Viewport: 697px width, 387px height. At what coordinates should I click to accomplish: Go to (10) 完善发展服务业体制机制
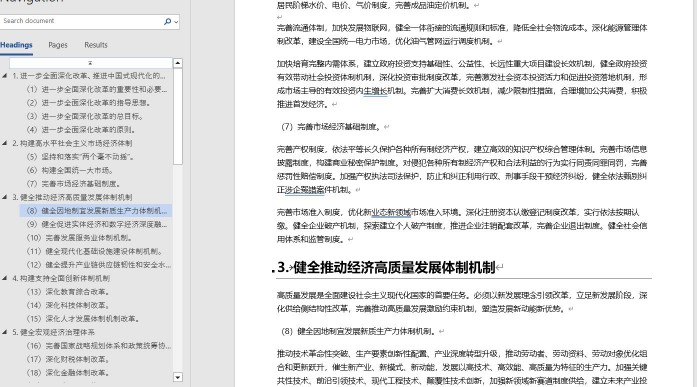coord(79,238)
